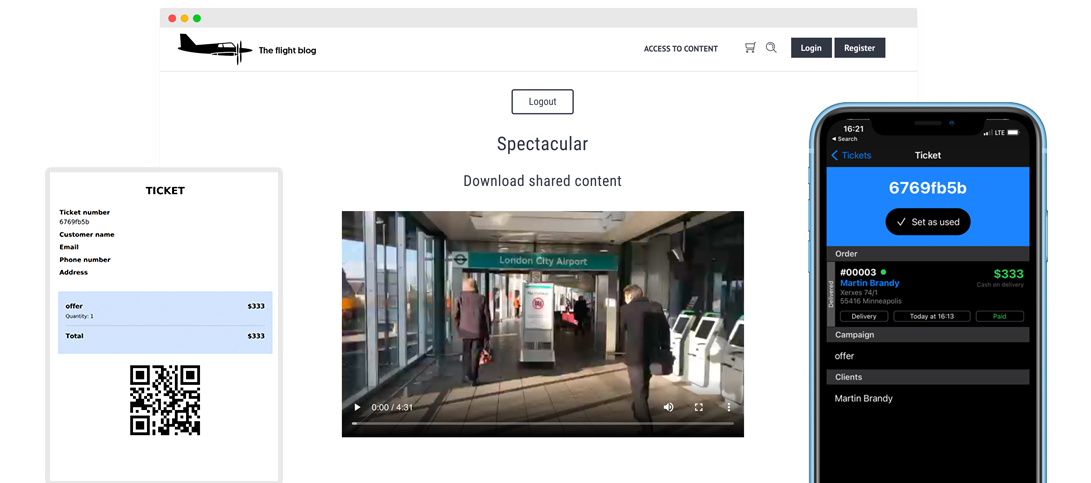Tap the Search back link on phone
Viewport: 1091px width, 483px height.
[x=845, y=139]
